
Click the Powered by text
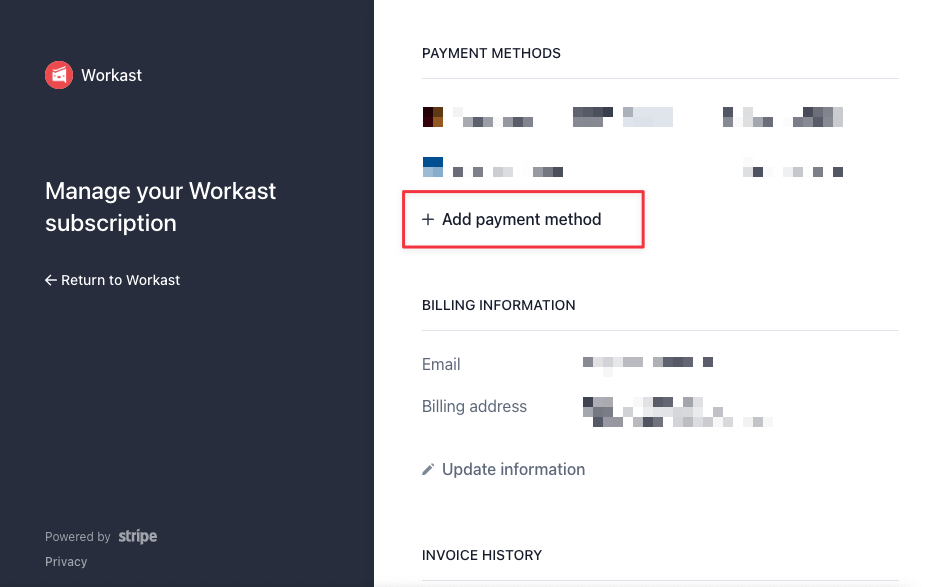[x=78, y=537]
